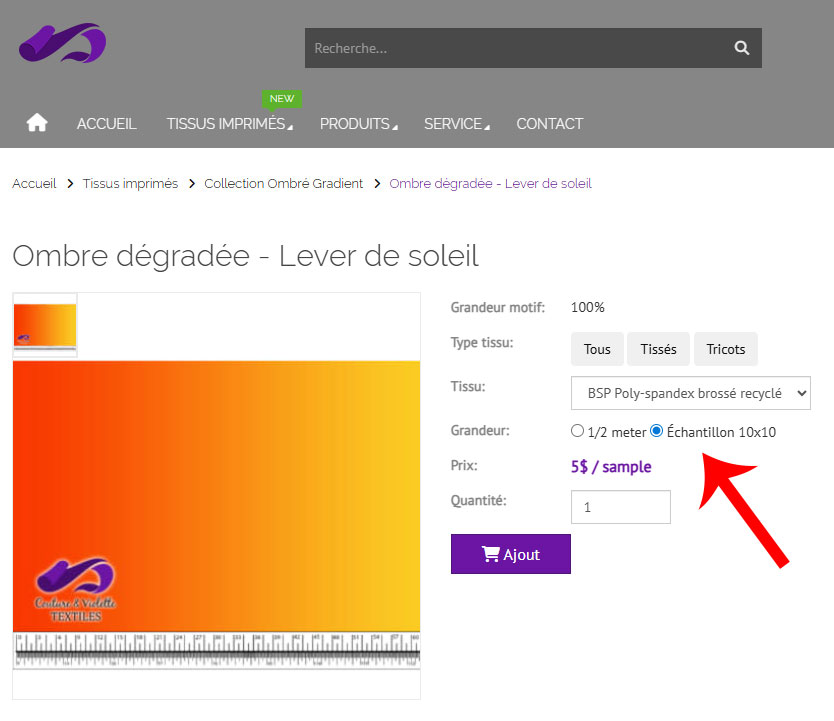Go to the Contact page

click(549, 124)
